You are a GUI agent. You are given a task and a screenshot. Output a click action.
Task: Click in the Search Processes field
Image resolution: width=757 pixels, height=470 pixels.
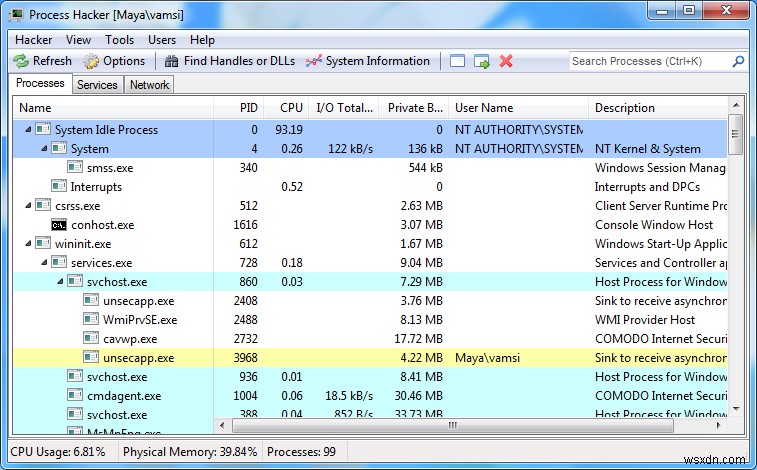click(x=648, y=61)
